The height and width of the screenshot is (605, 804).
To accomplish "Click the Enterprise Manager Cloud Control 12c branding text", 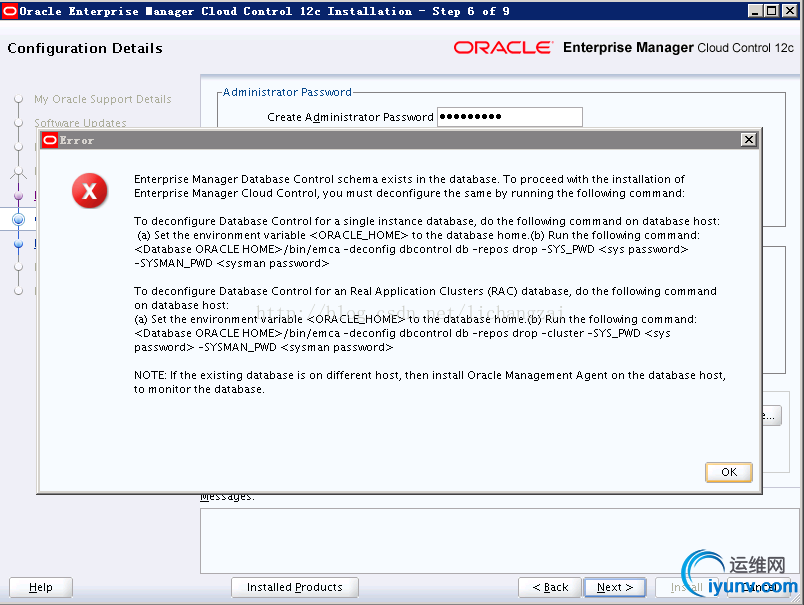I will click(678, 48).
